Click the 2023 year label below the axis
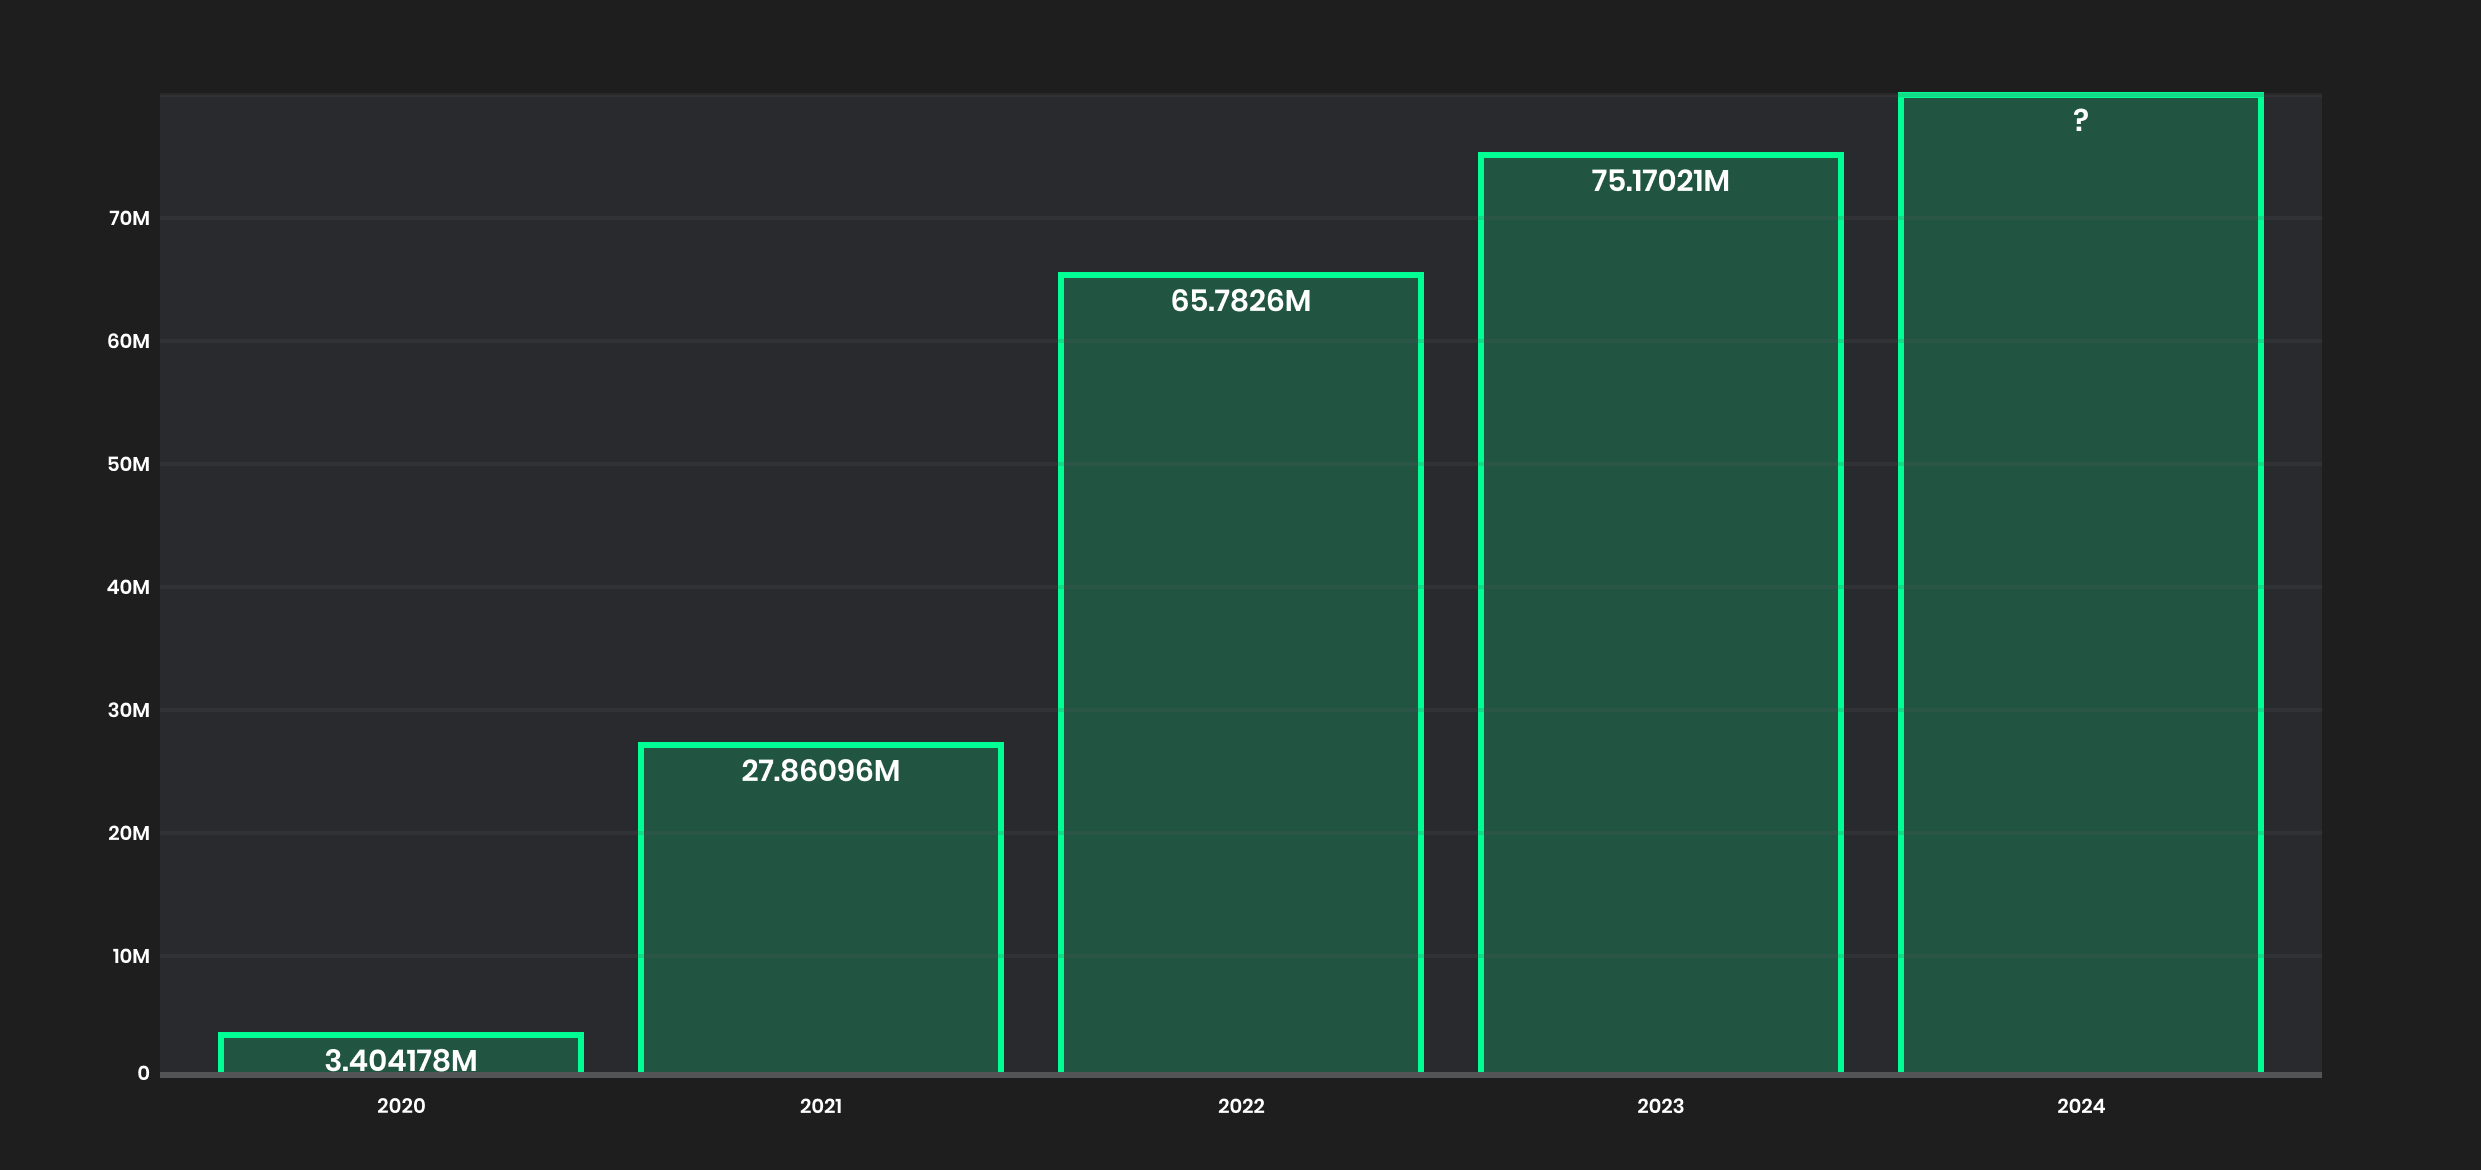 [1660, 1106]
